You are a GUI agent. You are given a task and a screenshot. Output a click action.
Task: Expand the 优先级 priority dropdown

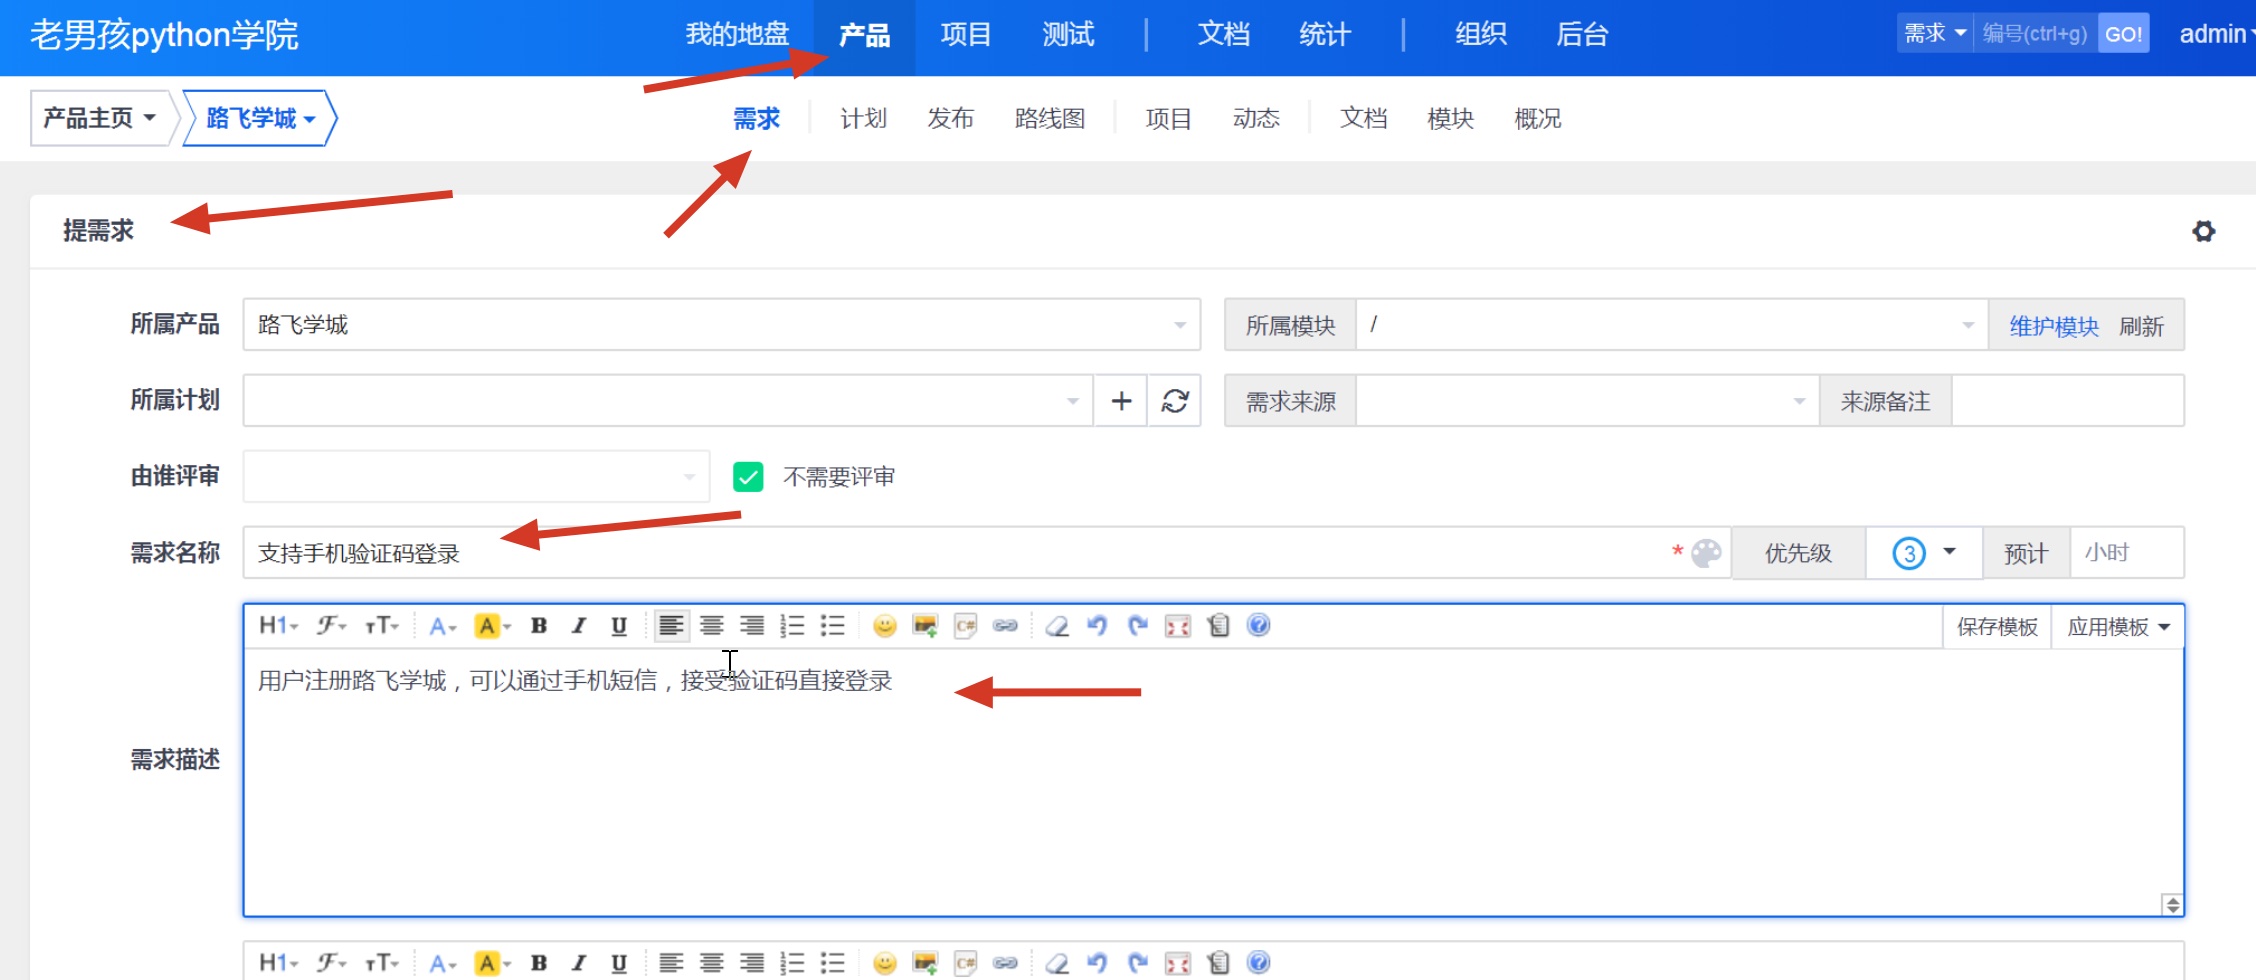tap(1924, 553)
